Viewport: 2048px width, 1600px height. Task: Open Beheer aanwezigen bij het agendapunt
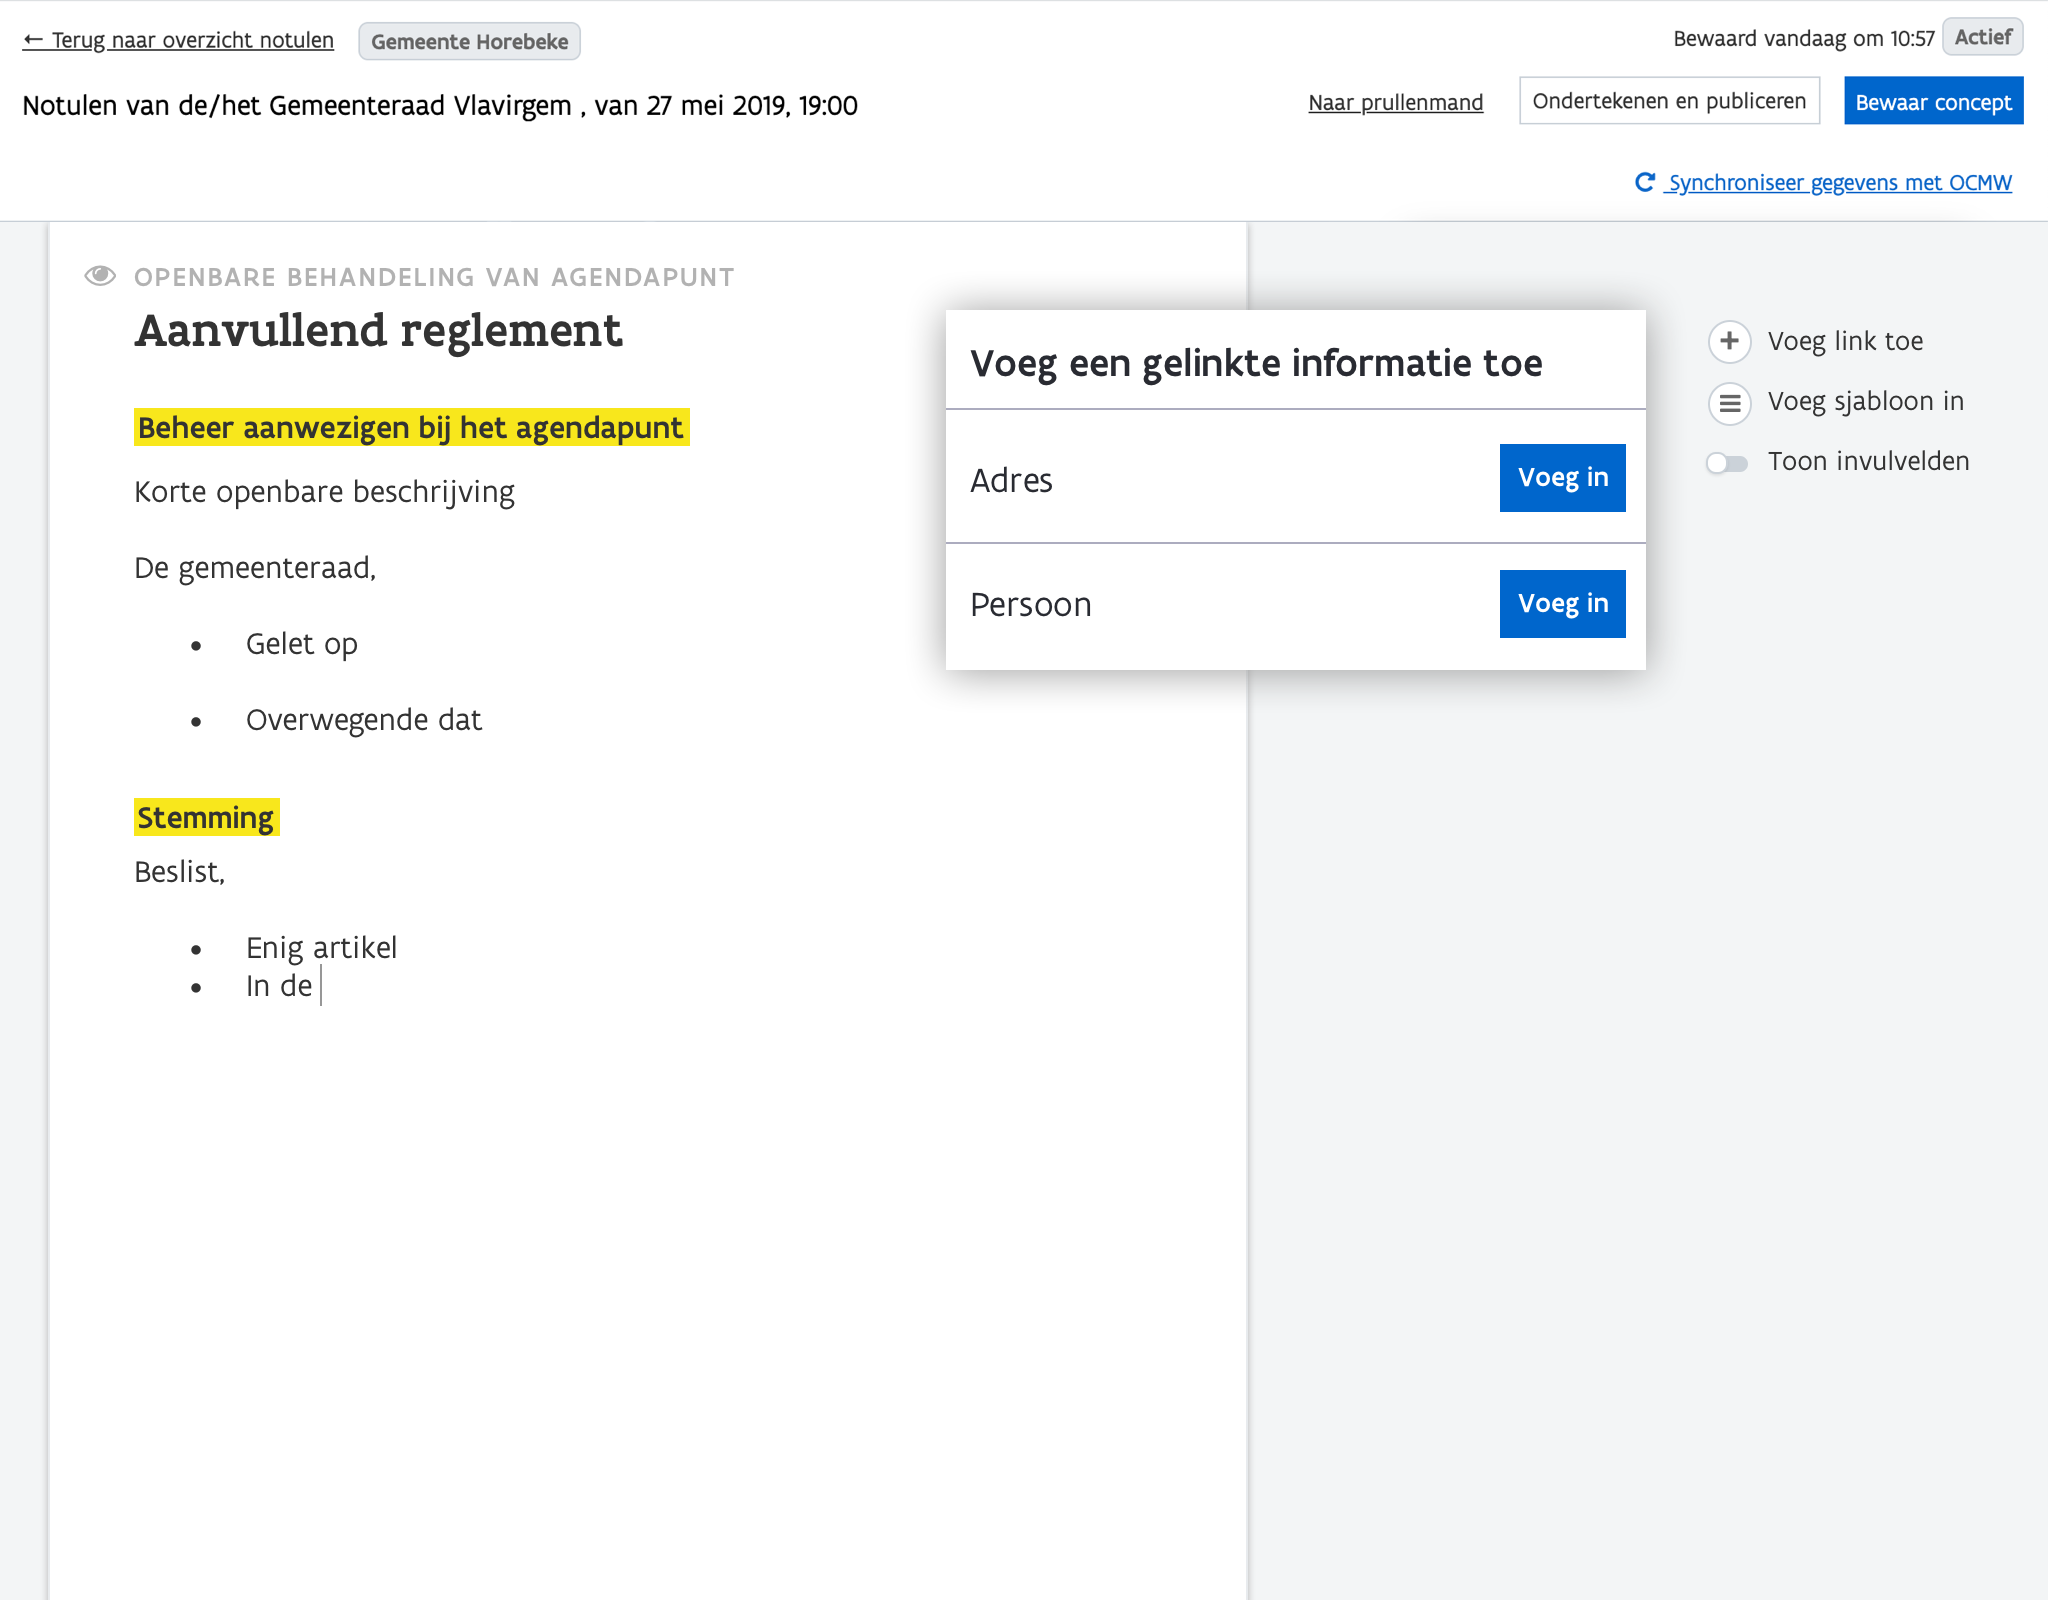click(x=410, y=428)
